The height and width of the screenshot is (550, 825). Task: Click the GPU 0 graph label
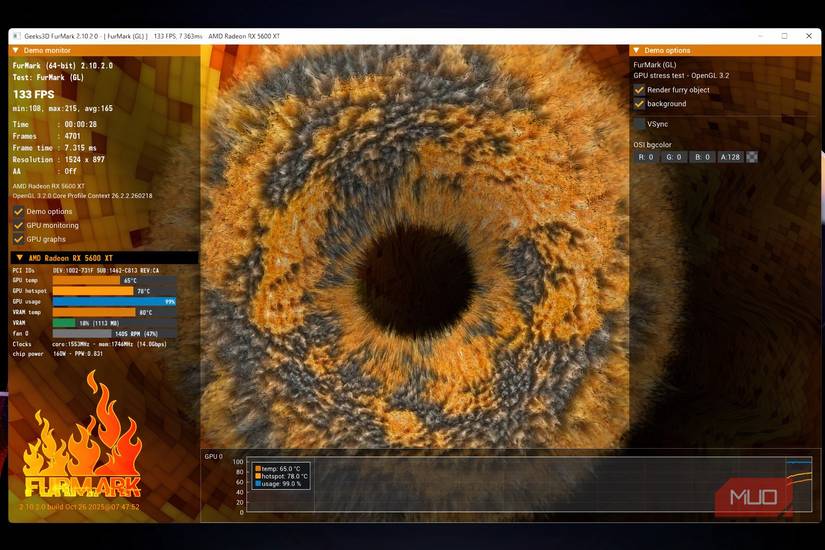(214, 456)
